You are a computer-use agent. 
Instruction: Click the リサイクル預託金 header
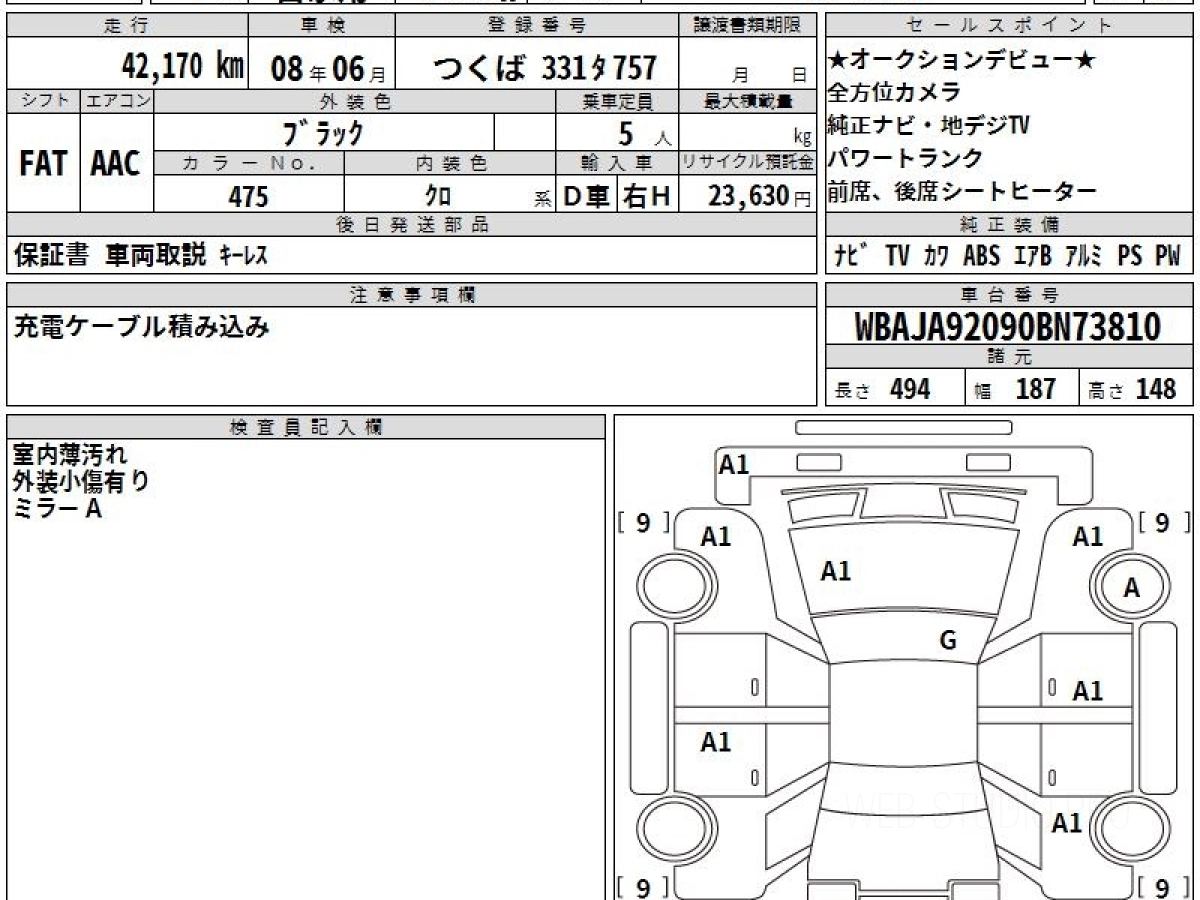pyautogui.click(x=747, y=163)
